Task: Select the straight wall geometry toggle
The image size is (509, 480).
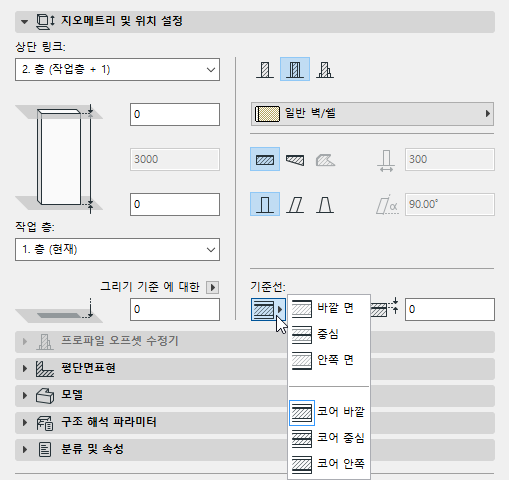Action: click(x=265, y=159)
